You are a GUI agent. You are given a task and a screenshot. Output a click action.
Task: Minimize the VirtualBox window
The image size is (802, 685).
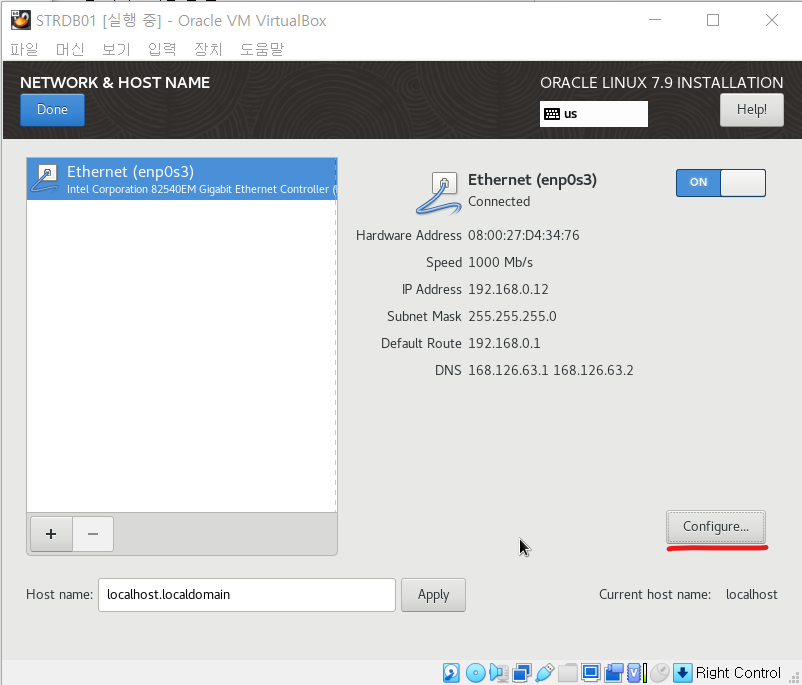pos(655,20)
